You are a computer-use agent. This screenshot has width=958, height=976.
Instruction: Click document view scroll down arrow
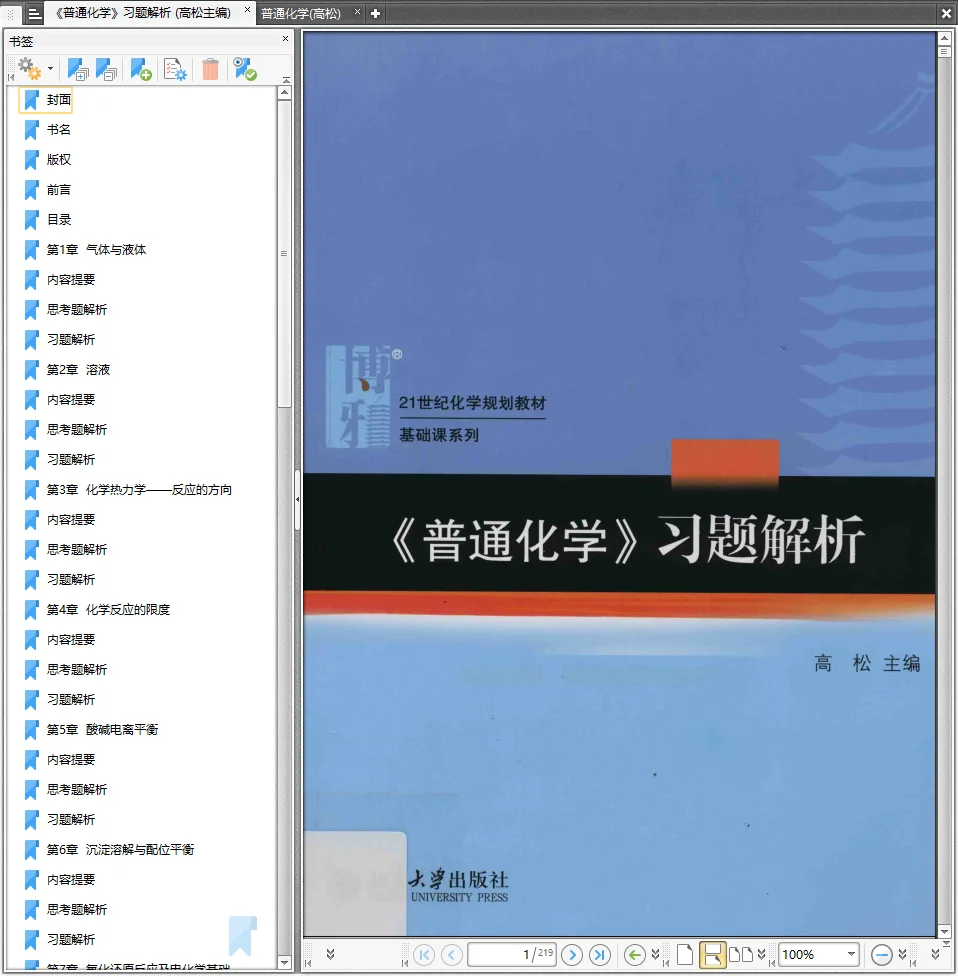point(944,932)
